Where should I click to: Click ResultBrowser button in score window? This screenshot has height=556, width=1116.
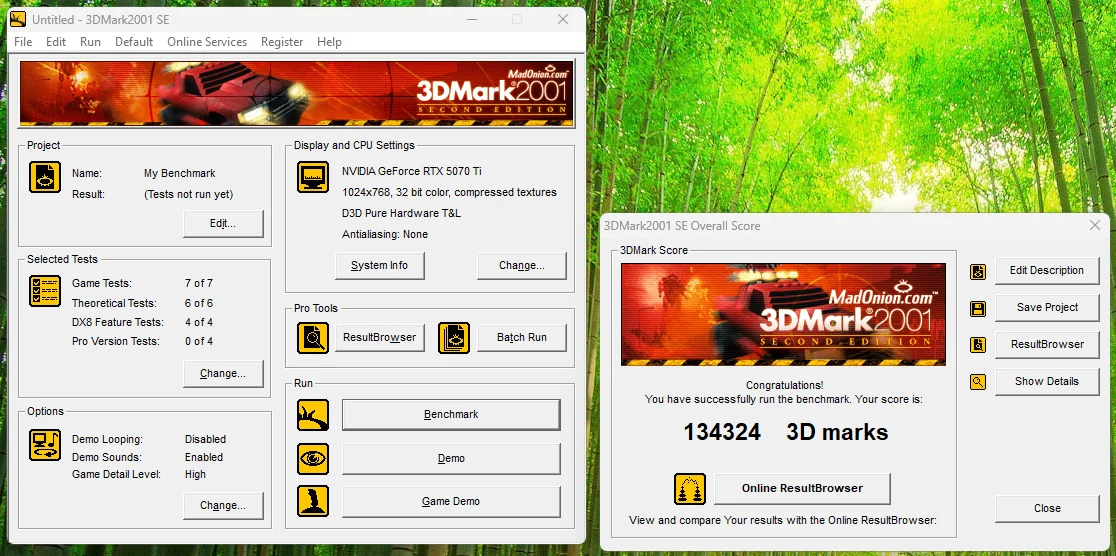coord(1047,345)
